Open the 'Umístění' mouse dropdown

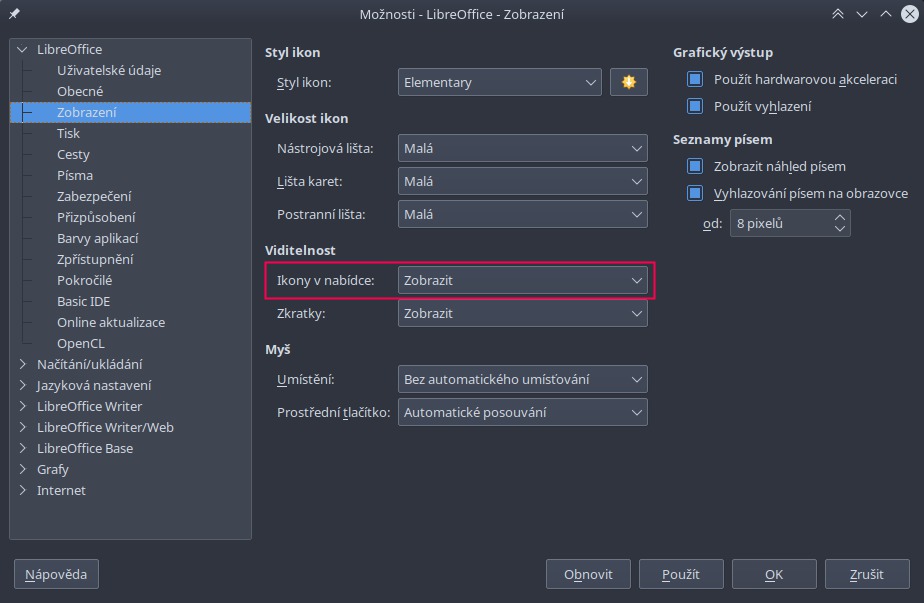pos(522,379)
